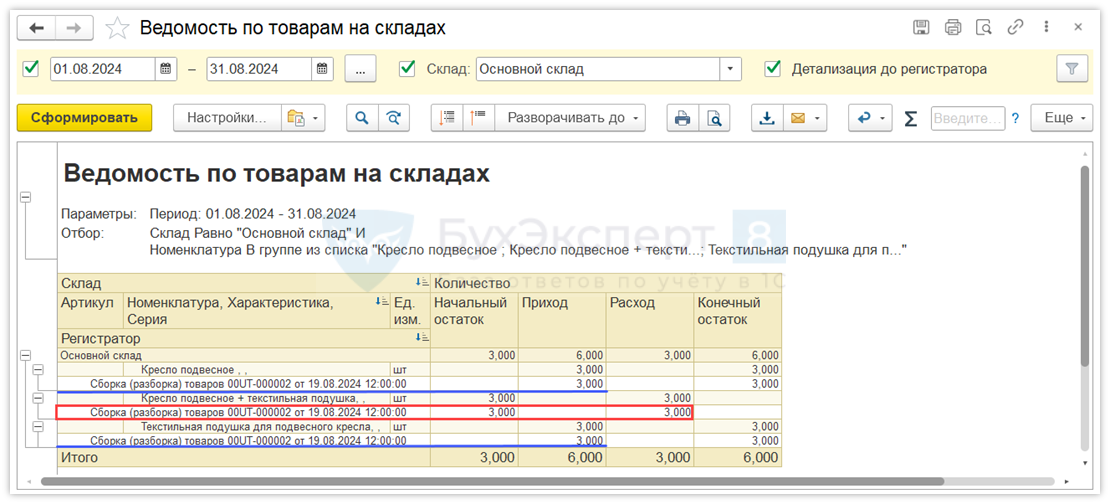The width and height of the screenshot is (1110, 504).
Task: Click the print icon in toolbar
Action: 682,118
